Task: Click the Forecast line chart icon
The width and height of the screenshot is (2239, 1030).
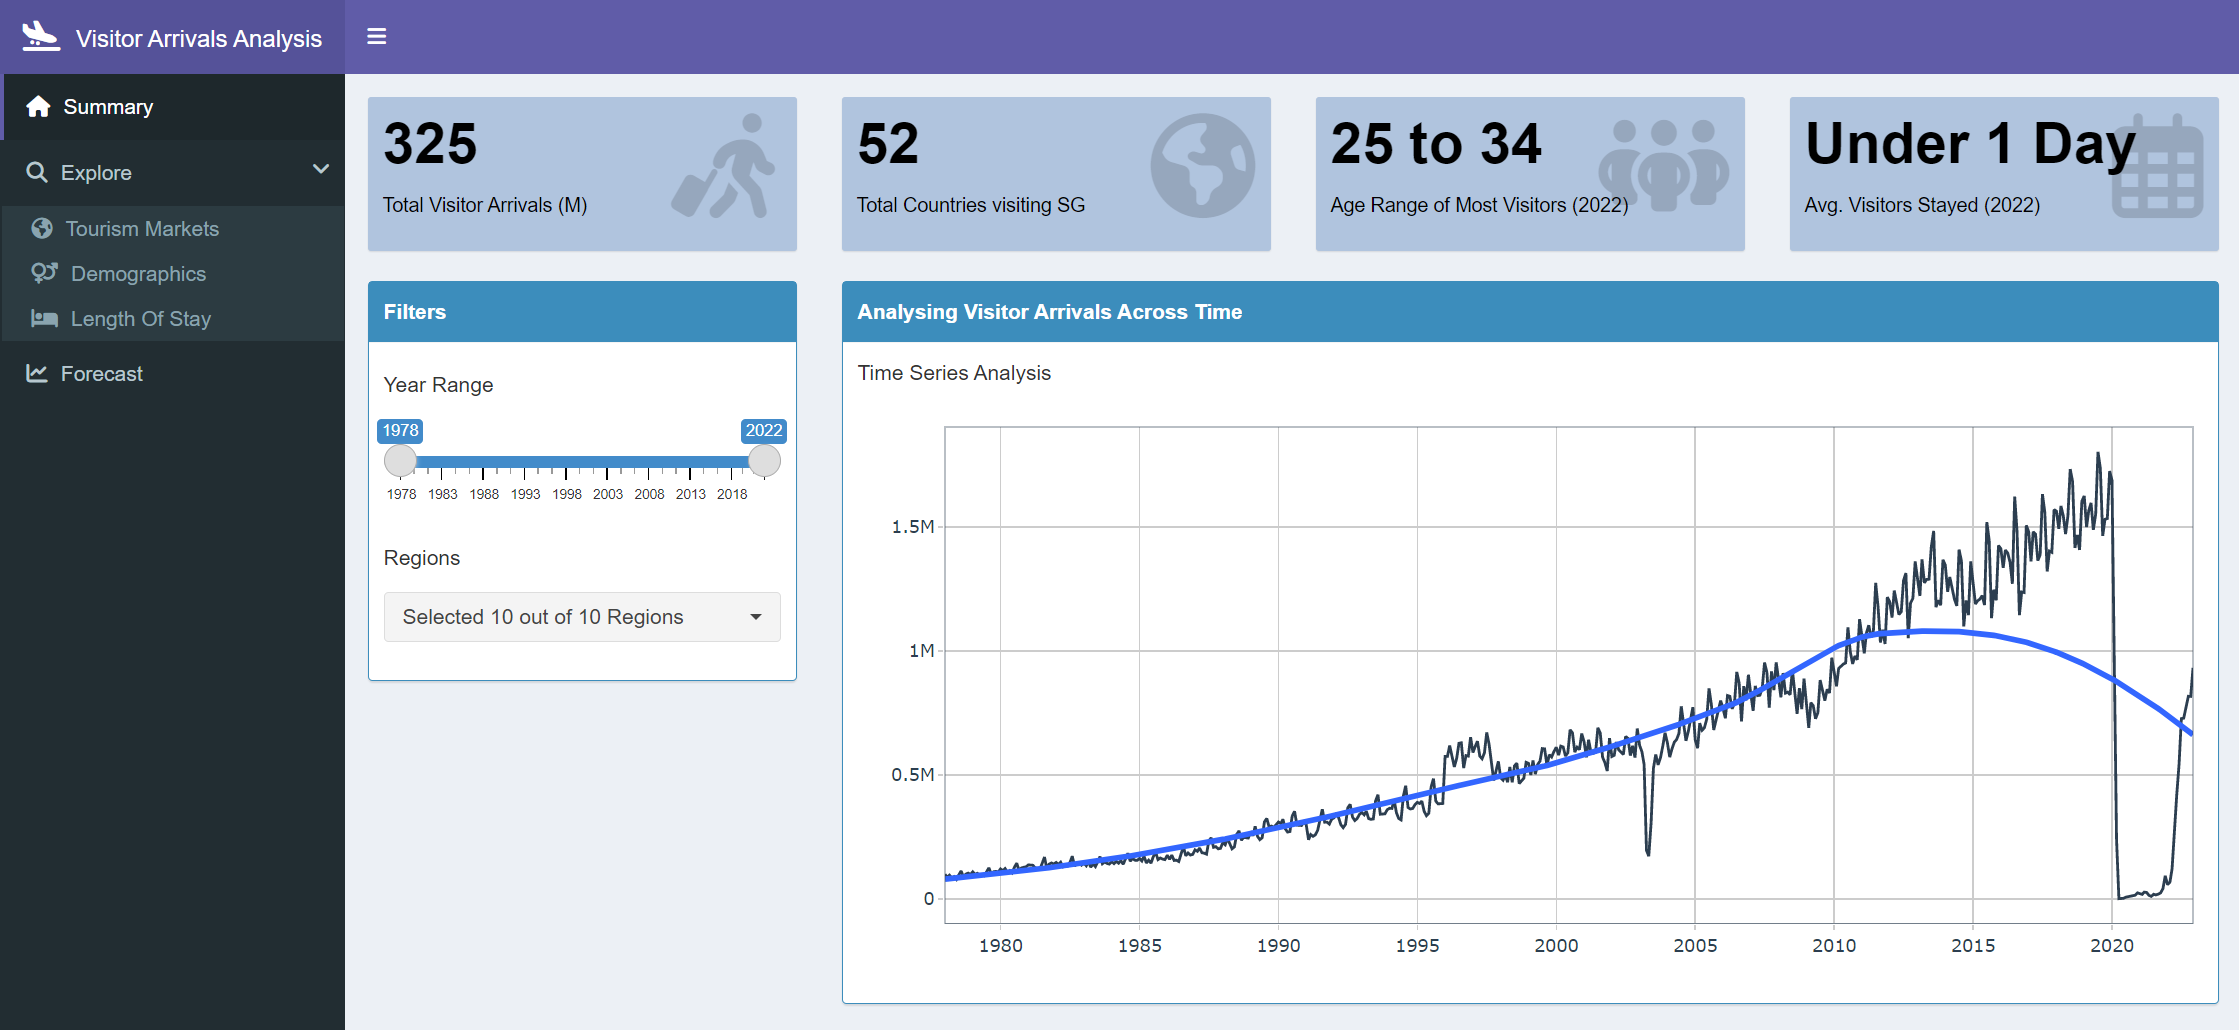Action: [x=37, y=374]
